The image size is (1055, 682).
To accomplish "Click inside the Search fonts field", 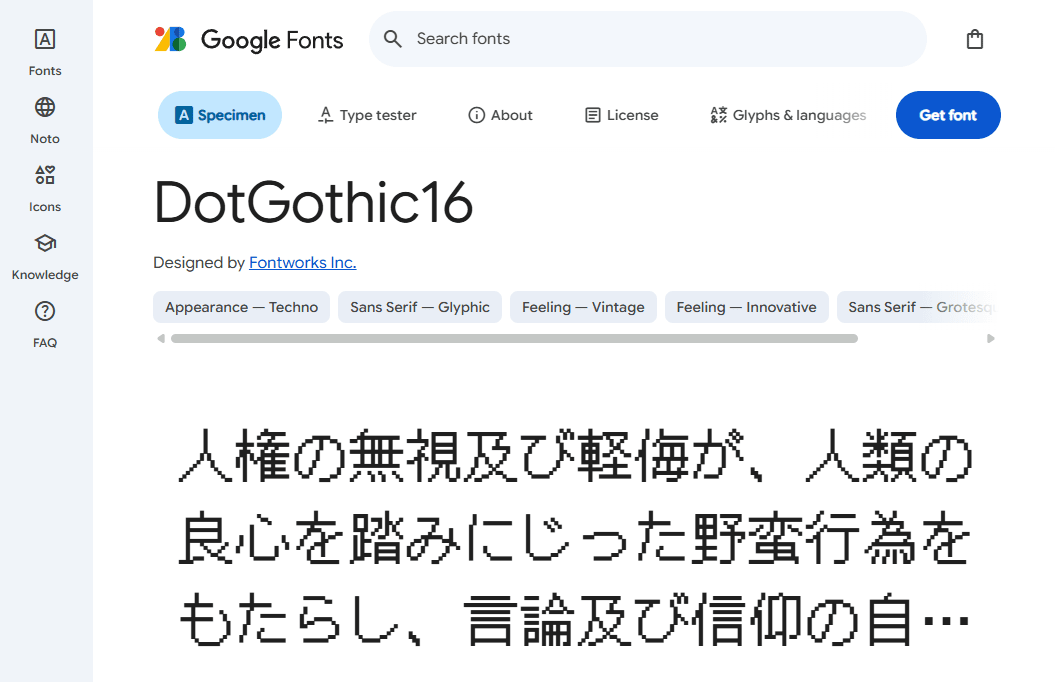I will [648, 39].
